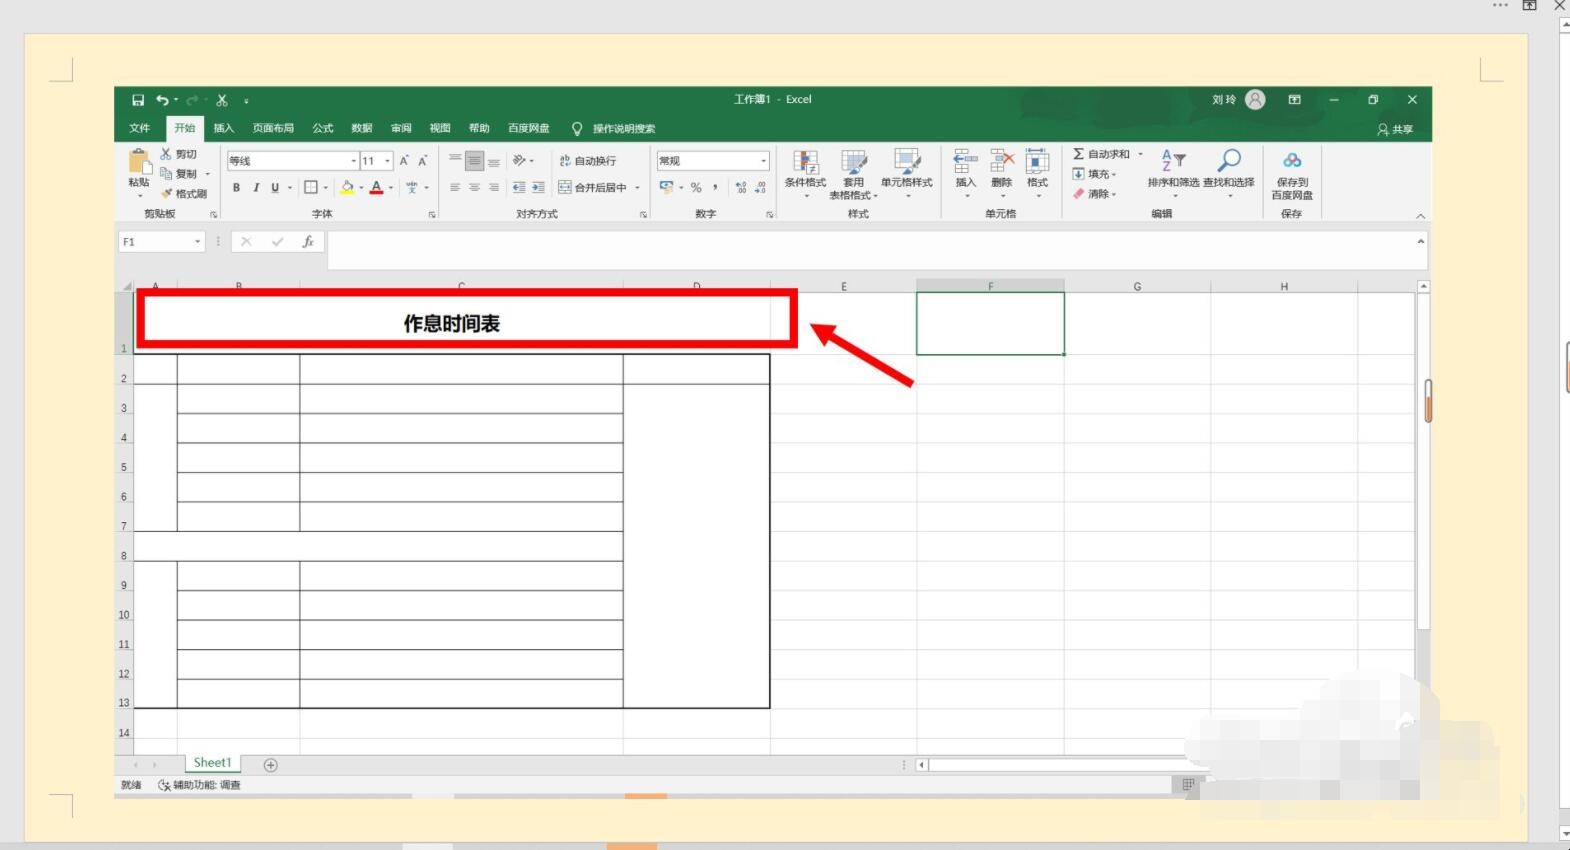Toggle Underline formatting
This screenshot has height=850, width=1570.
275,188
